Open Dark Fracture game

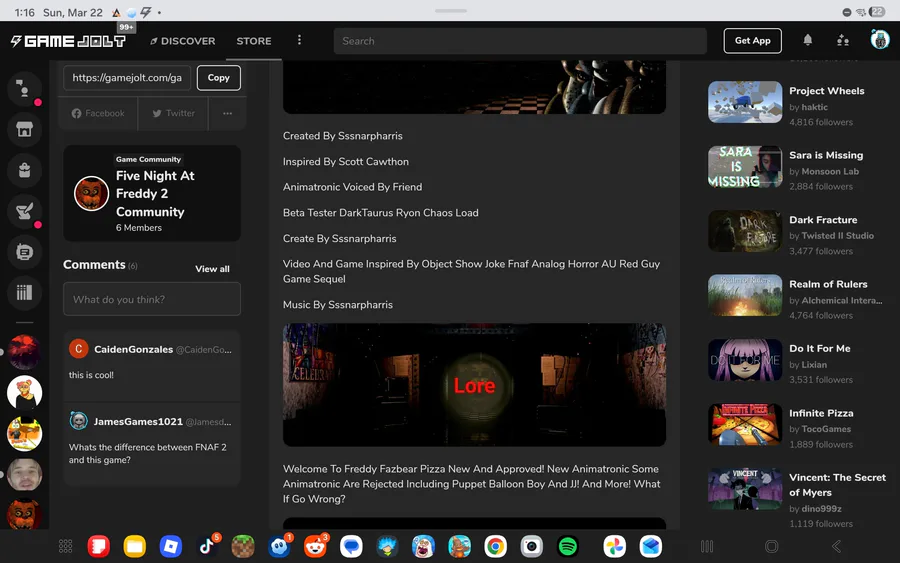[823, 220]
